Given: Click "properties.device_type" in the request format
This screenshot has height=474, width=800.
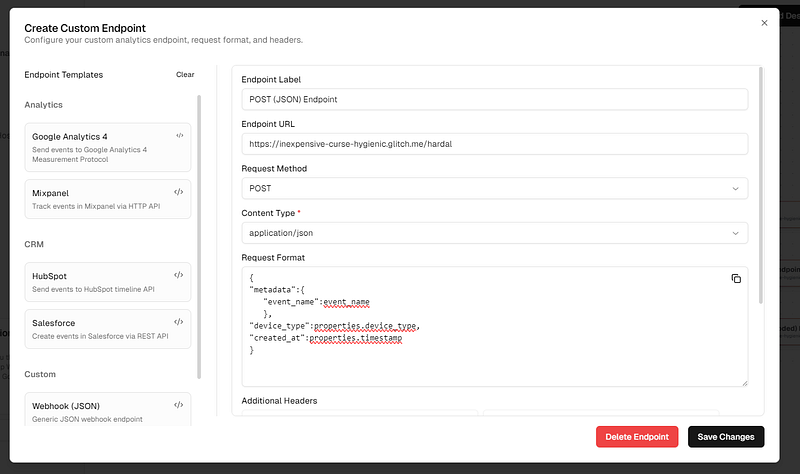Looking at the screenshot, I should click(x=365, y=326).
